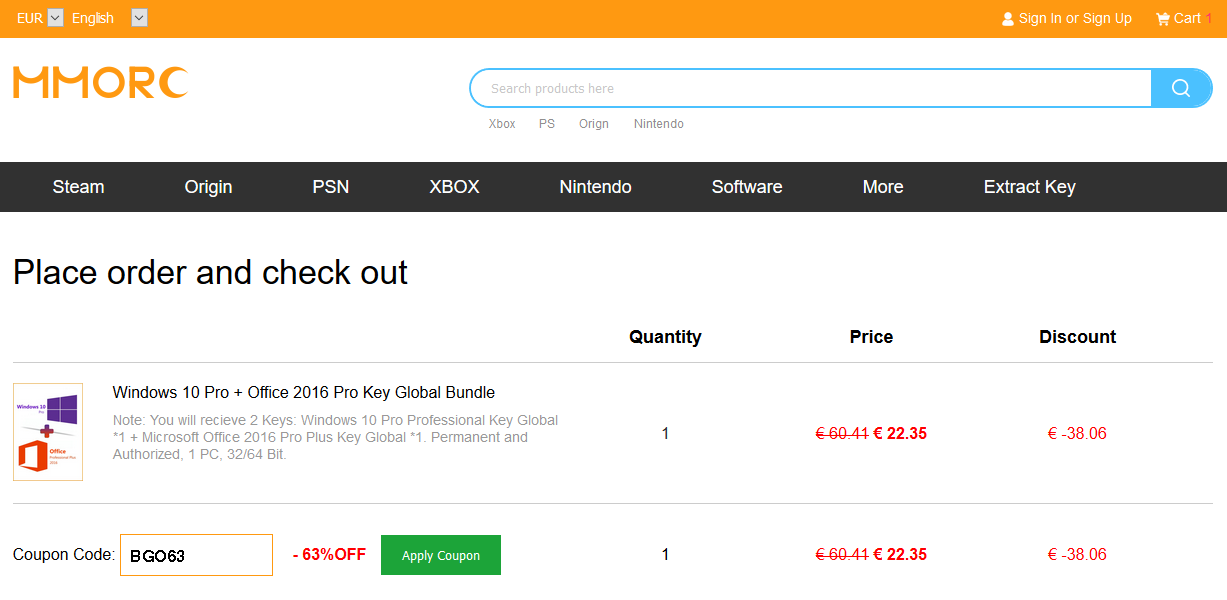The width and height of the screenshot is (1227, 600).
Task: Go to MMORC logo homepage
Action: pos(100,83)
